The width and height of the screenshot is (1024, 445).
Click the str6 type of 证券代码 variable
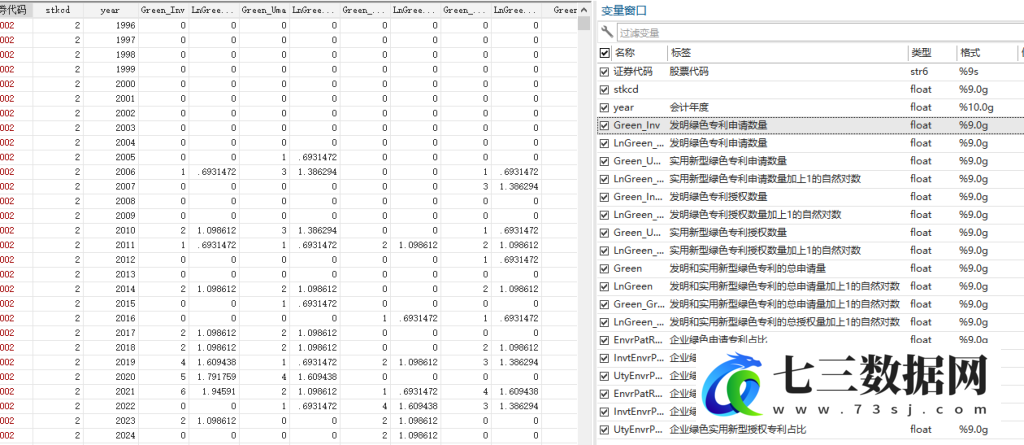pos(919,71)
